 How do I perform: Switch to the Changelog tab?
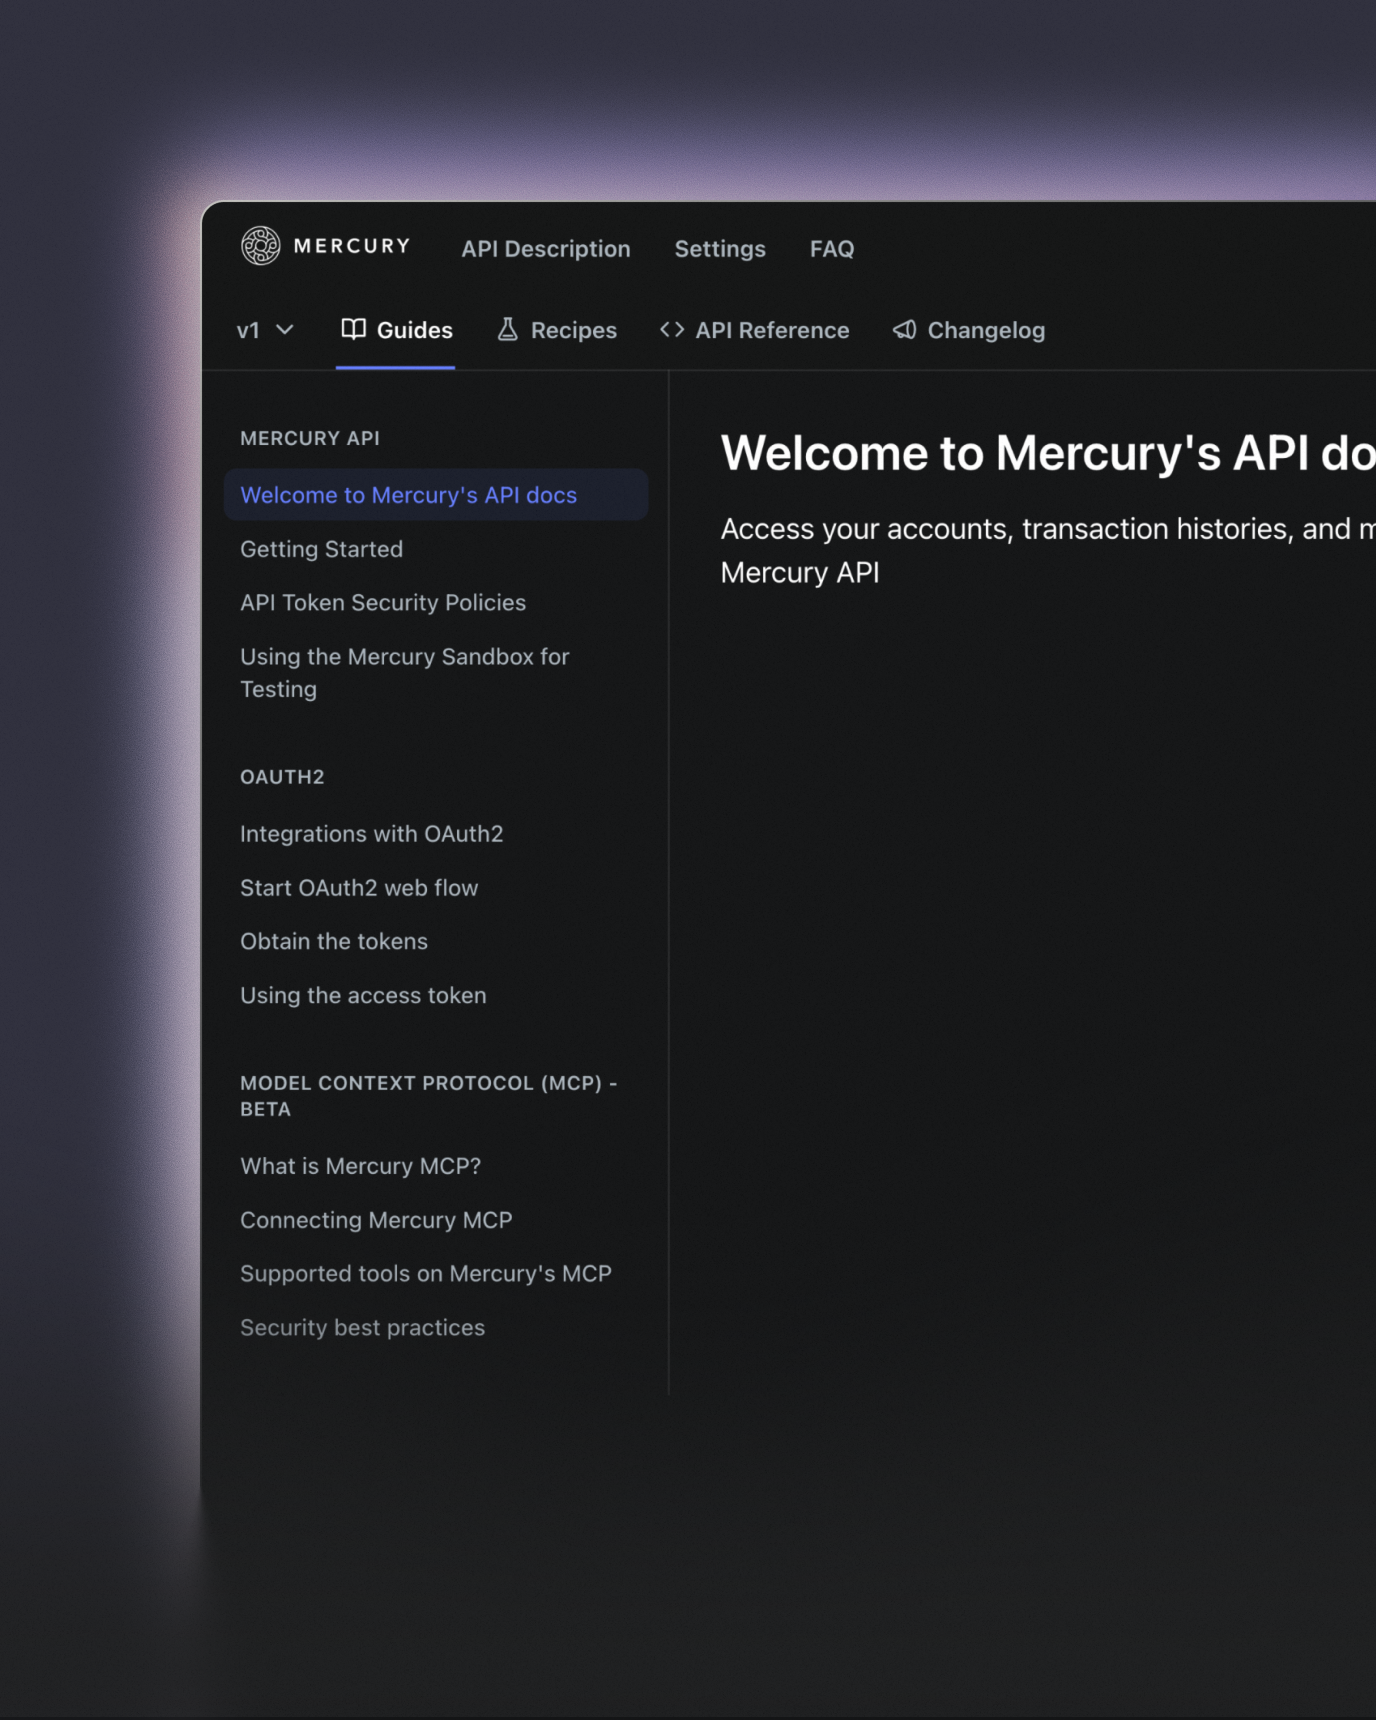[969, 330]
